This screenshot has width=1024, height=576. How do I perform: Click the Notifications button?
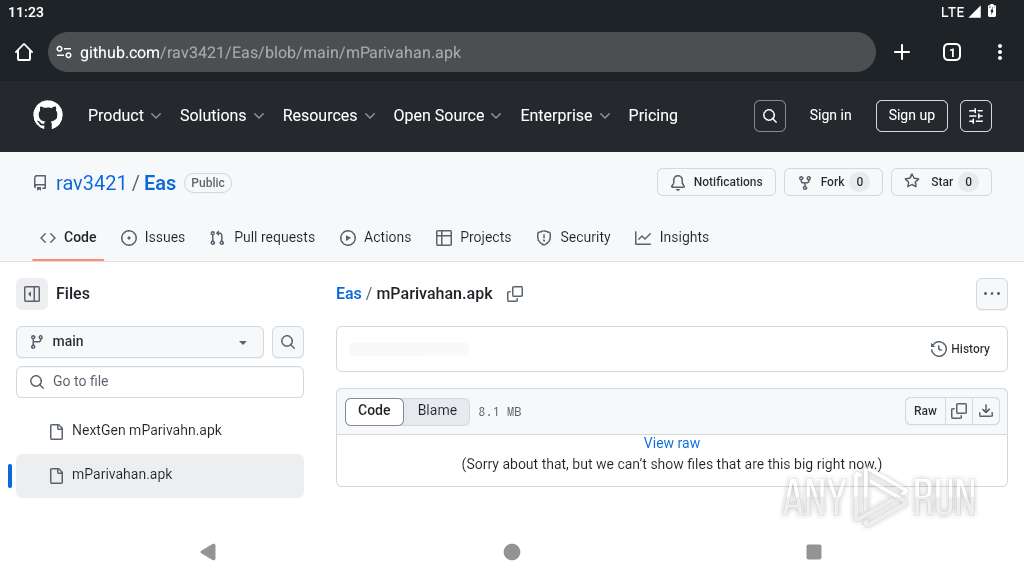716,182
